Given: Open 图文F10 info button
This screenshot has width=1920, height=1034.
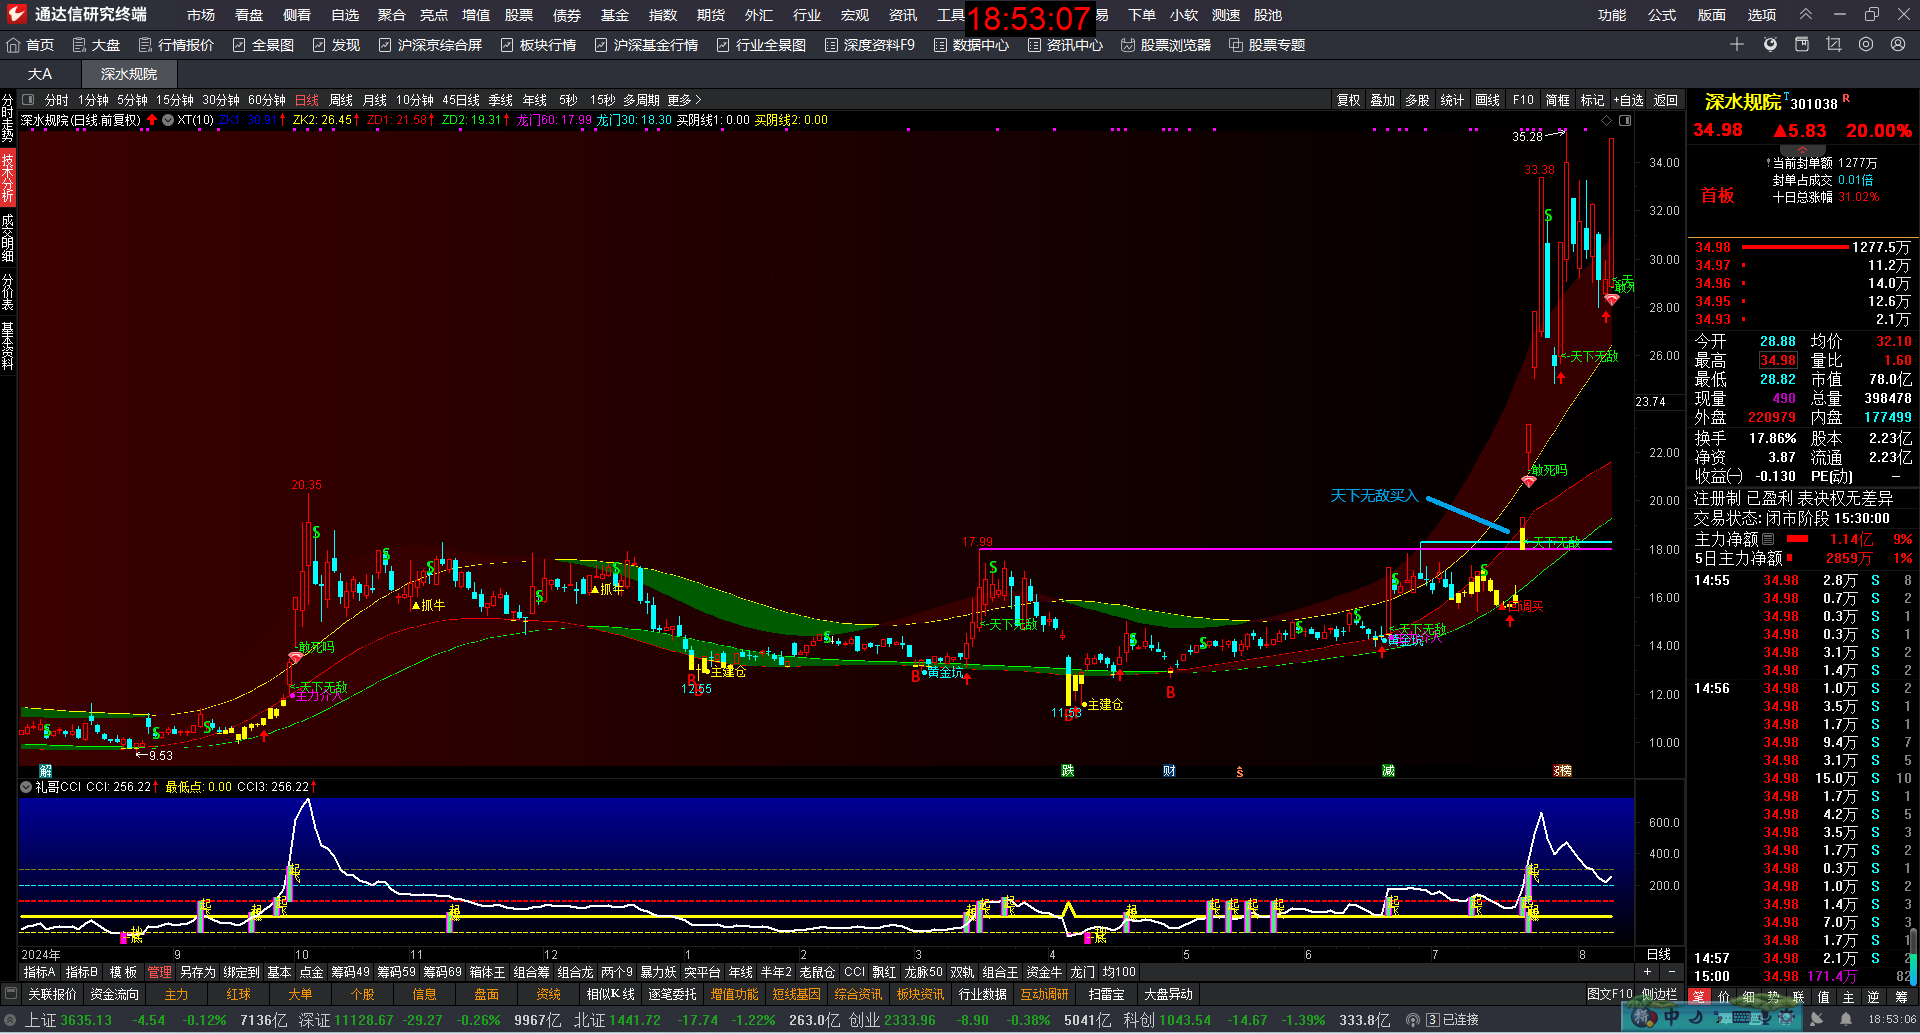Looking at the screenshot, I should click(1610, 994).
